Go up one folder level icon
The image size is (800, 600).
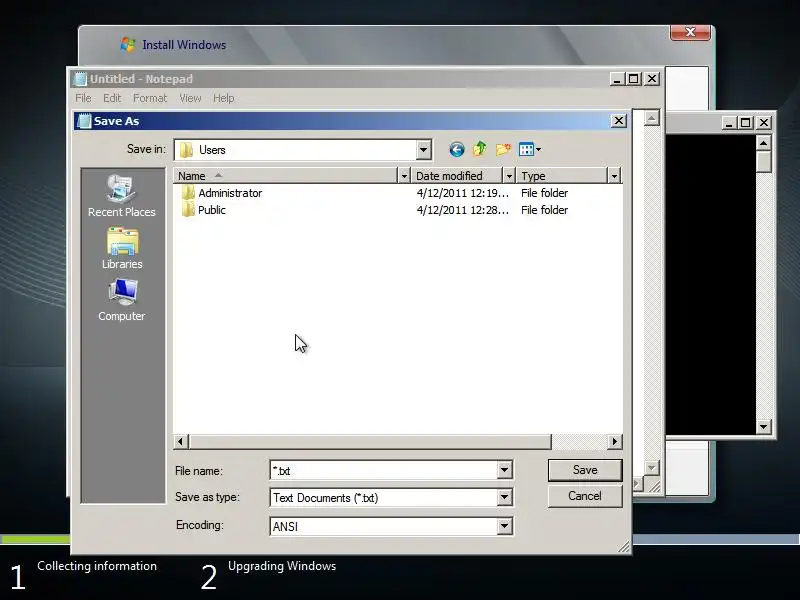pyautogui.click(x=480, y=149)
